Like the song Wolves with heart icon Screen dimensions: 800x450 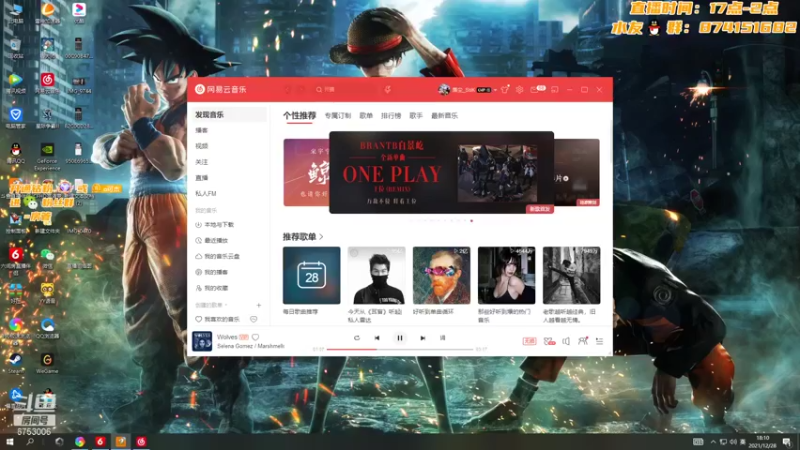pyautogui.click(x=256, y=337)
